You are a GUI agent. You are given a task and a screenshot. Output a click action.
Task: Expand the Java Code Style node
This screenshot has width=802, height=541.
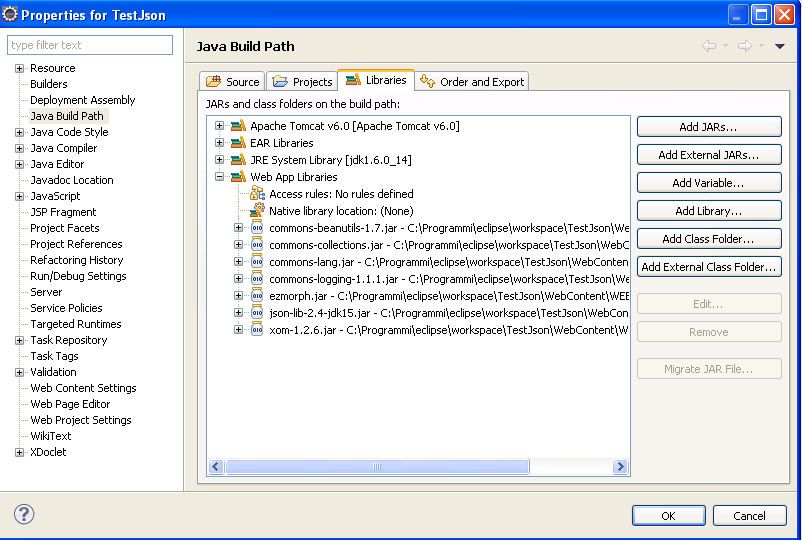coord(19,132)
